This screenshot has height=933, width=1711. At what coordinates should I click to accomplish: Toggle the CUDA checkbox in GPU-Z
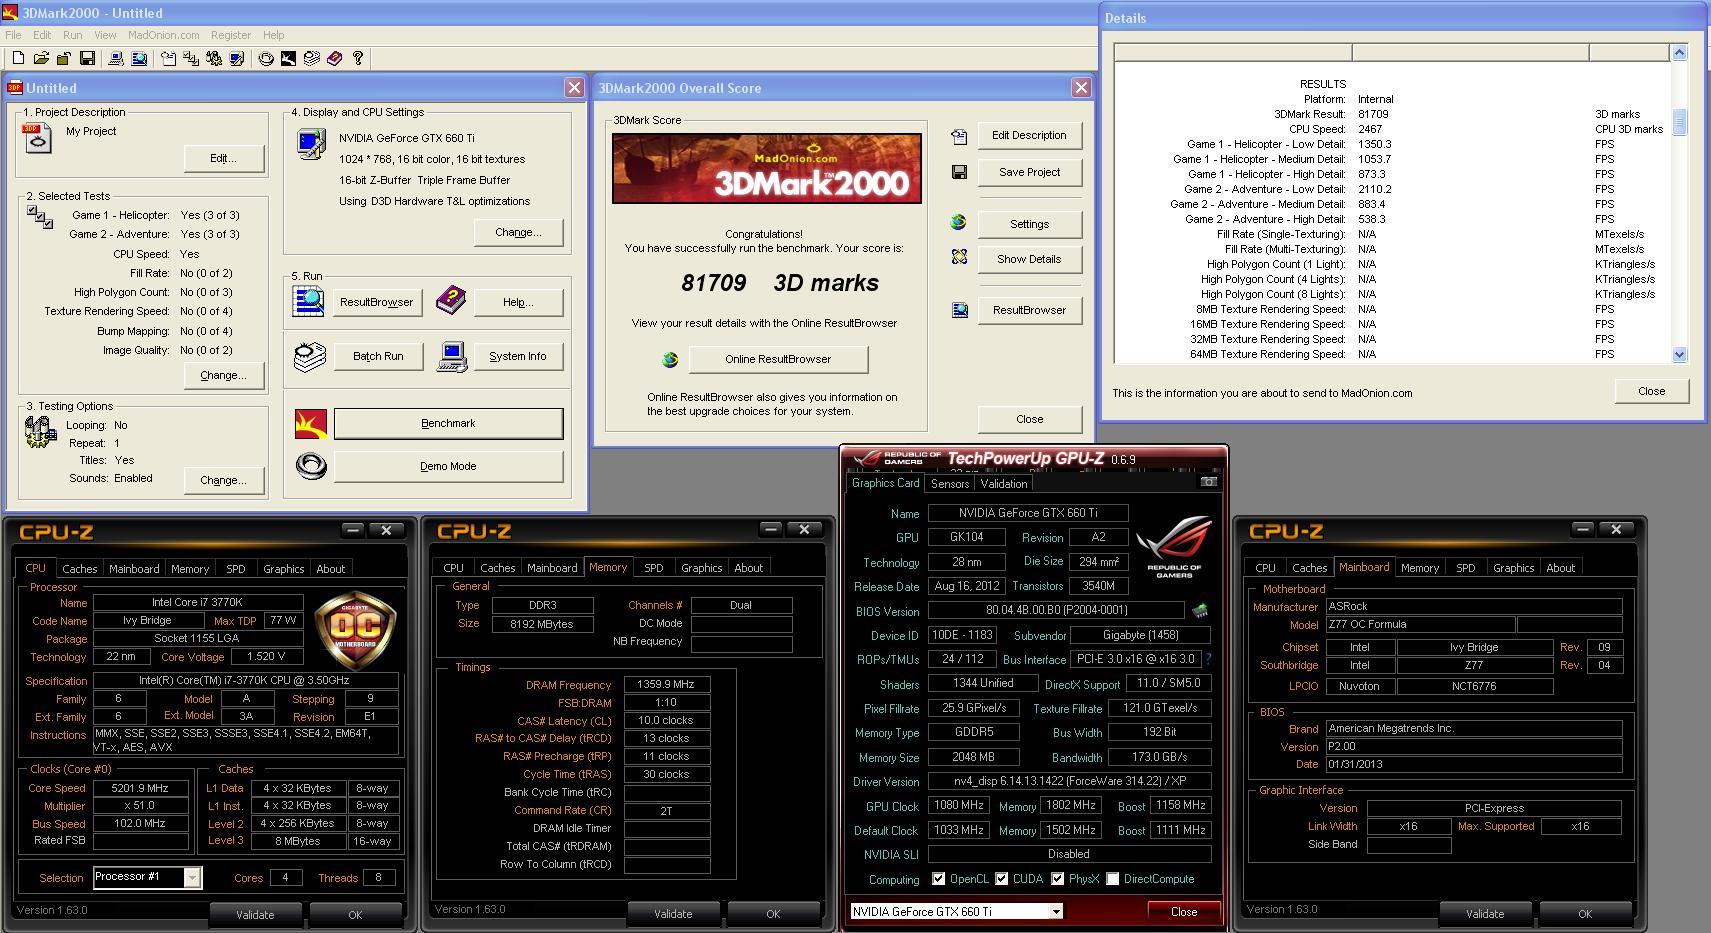pos(1001,879)
